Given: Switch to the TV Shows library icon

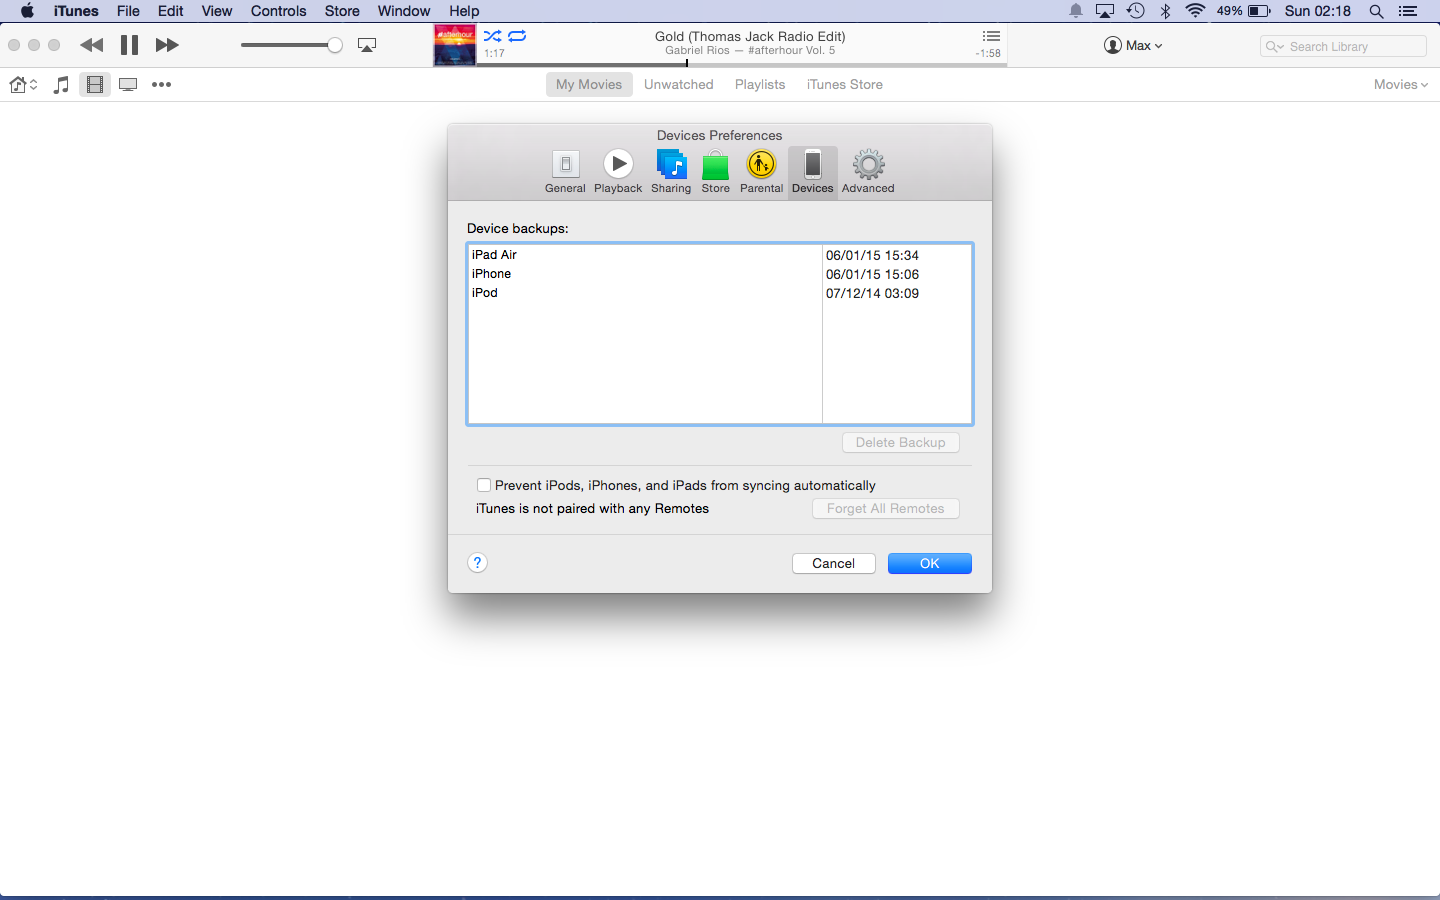Looking at the screenshot, I should [x=128, y=85].
